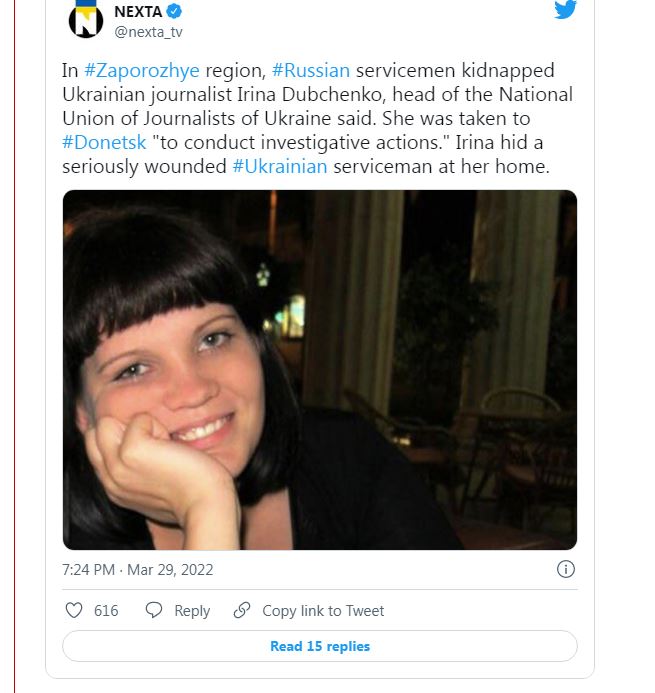Screen dimensions: 655x693
Task: Click the Copy link to Tweet text
Action: (x=323, y=610)
